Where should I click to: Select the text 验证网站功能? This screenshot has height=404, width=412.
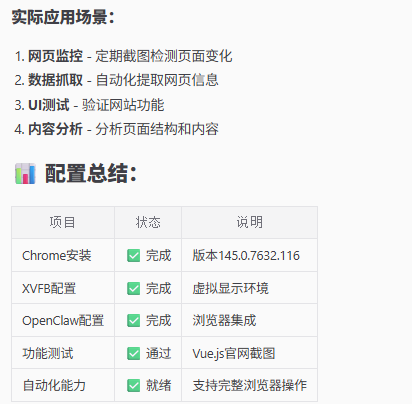point(123,105)
